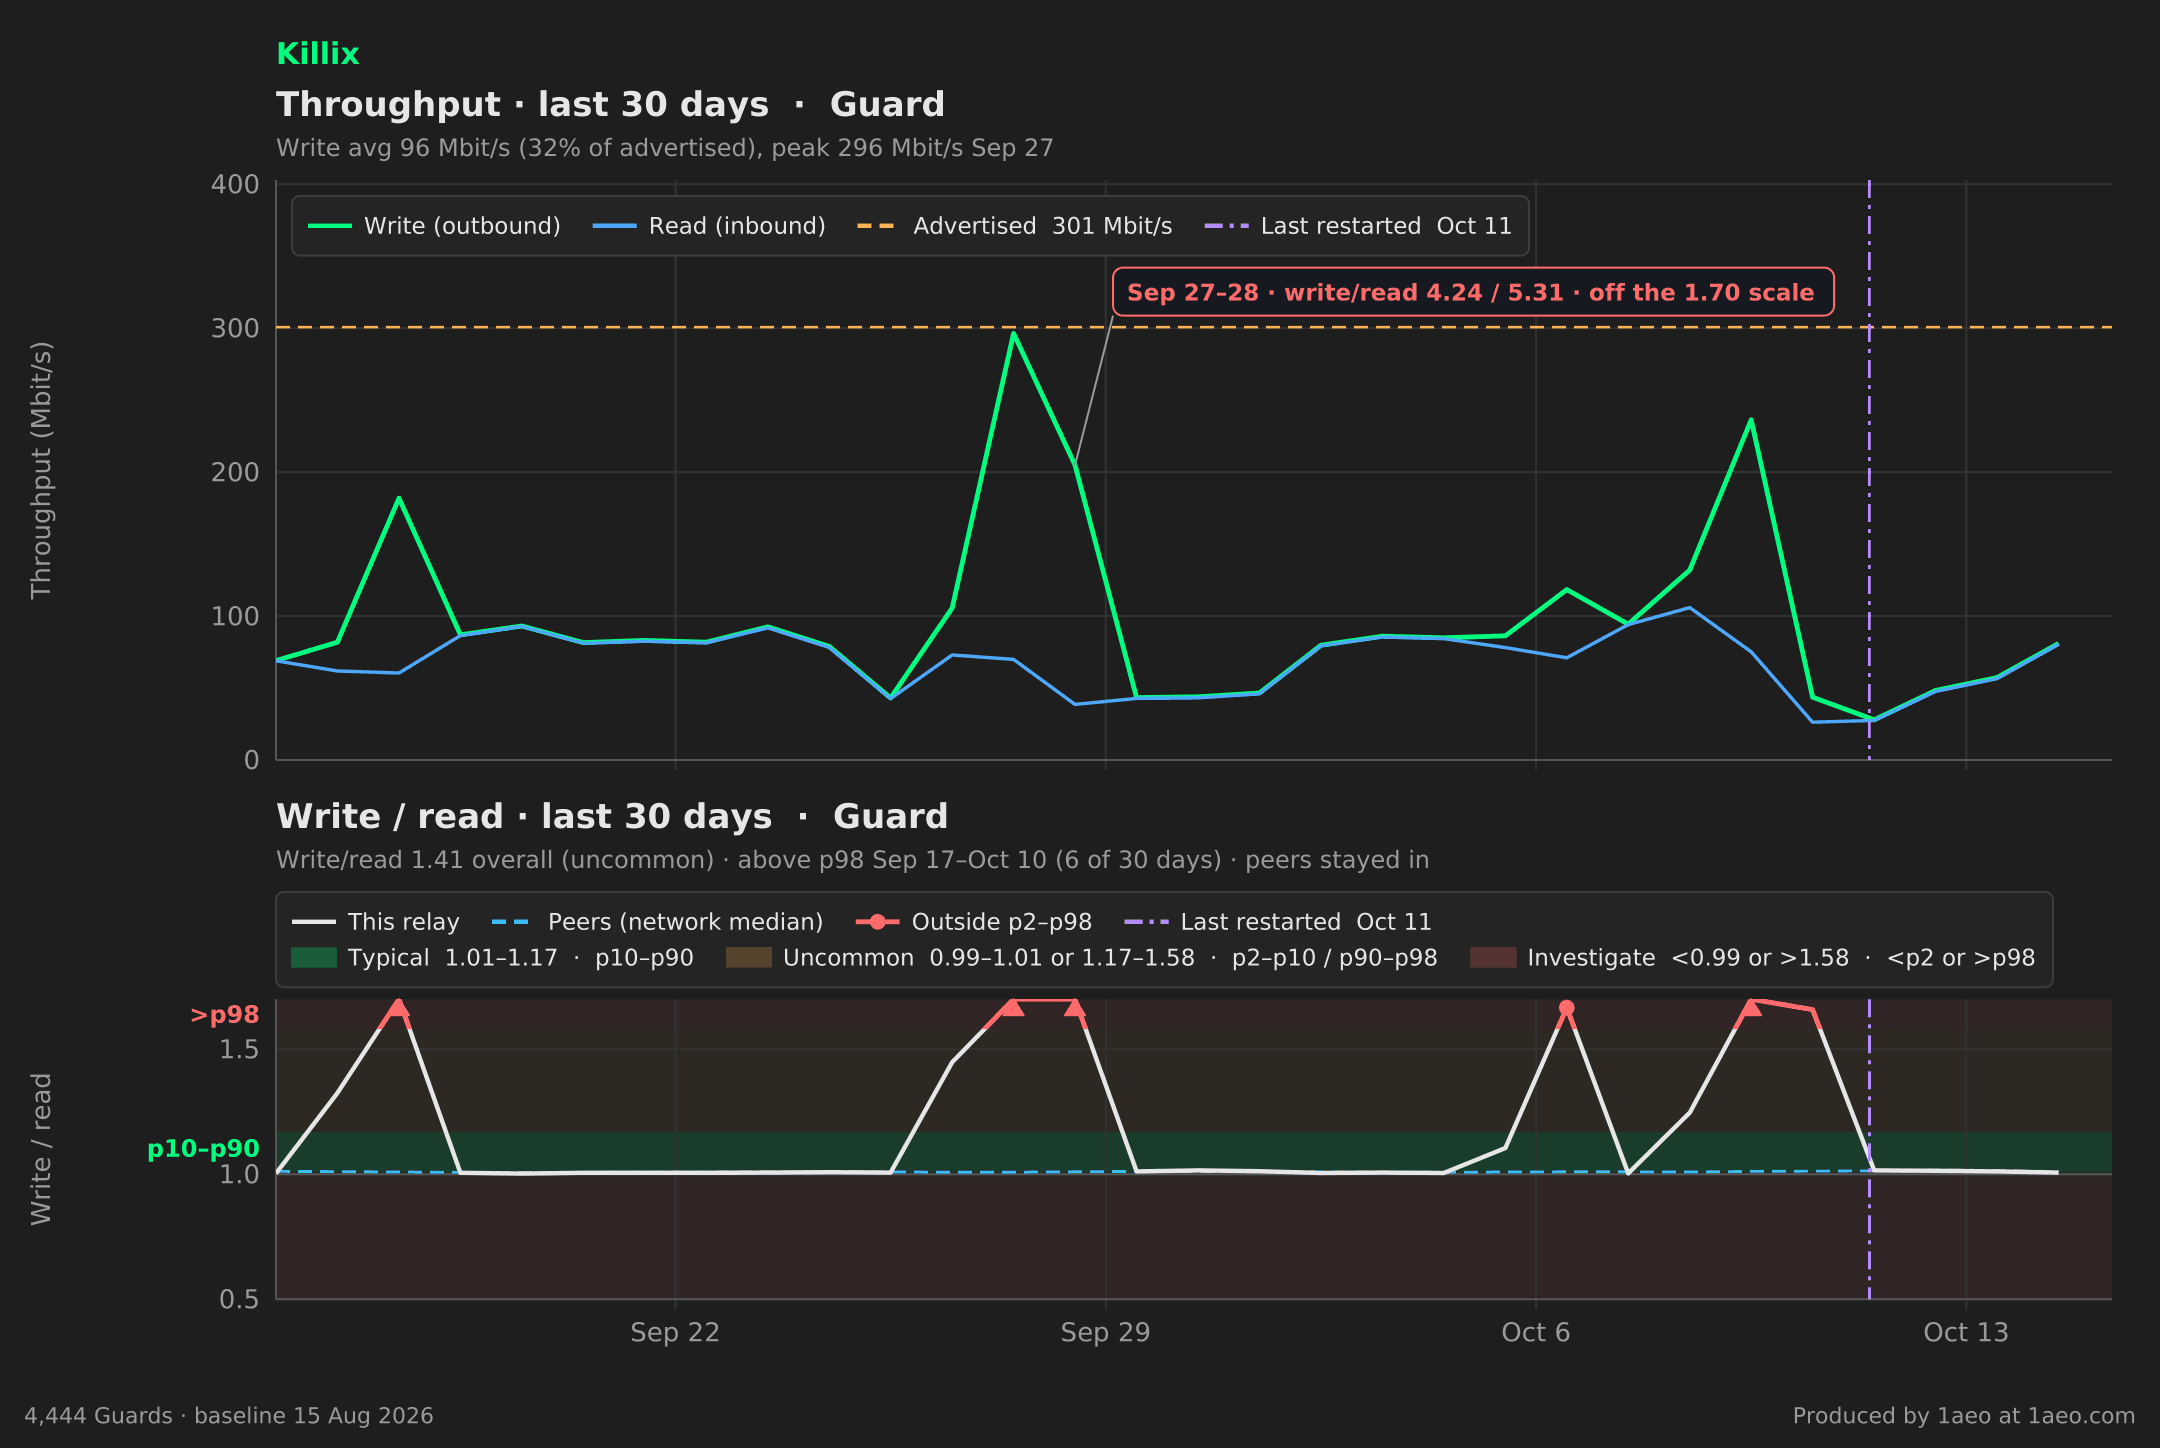Viewport: 2160px width, 1448px height.
Task: Click the Produced by 1aeo footer credit
Action: (1964, 1416)
